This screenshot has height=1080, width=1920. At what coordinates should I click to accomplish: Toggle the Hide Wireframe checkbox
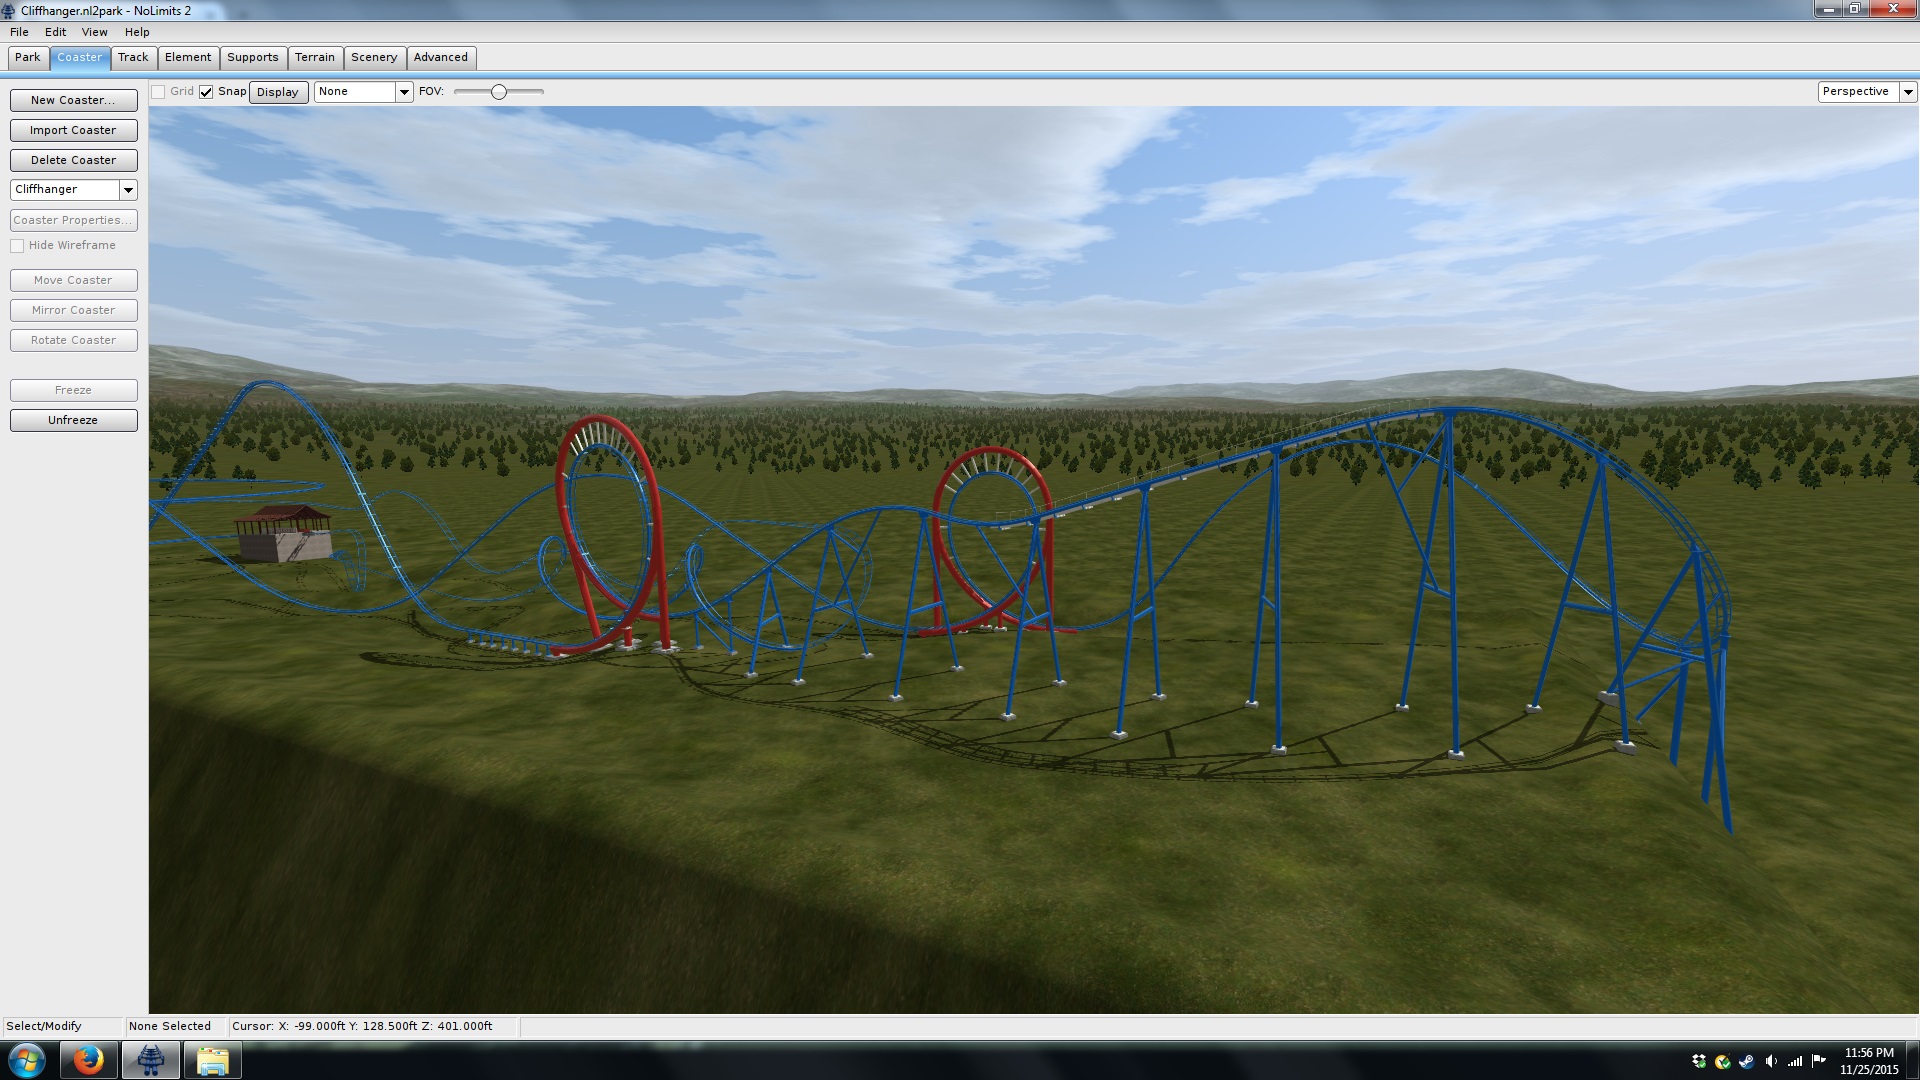pos(17,246)
